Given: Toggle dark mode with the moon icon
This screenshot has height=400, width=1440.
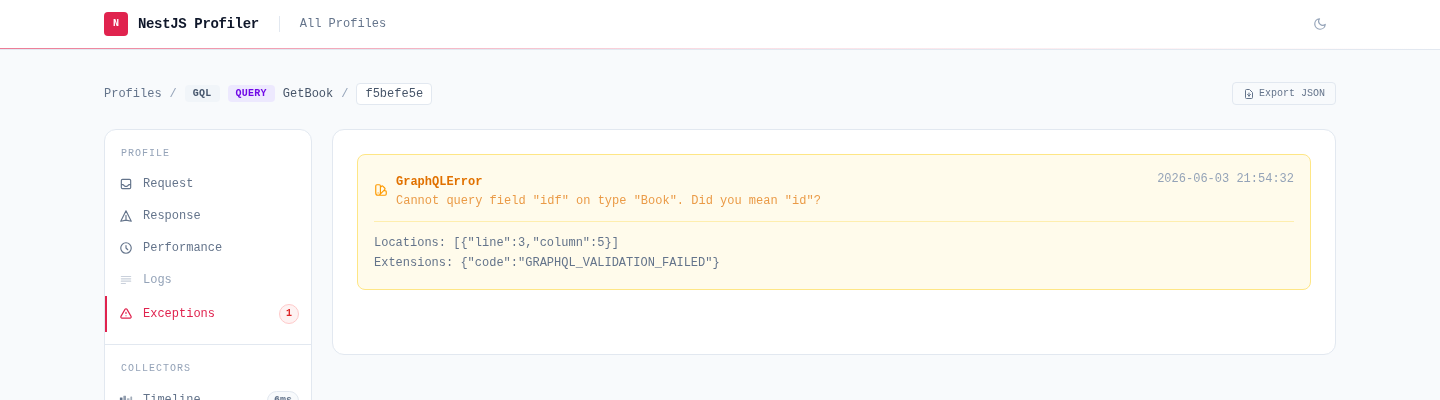Looking at the screenshot, I should (1320, 24).
